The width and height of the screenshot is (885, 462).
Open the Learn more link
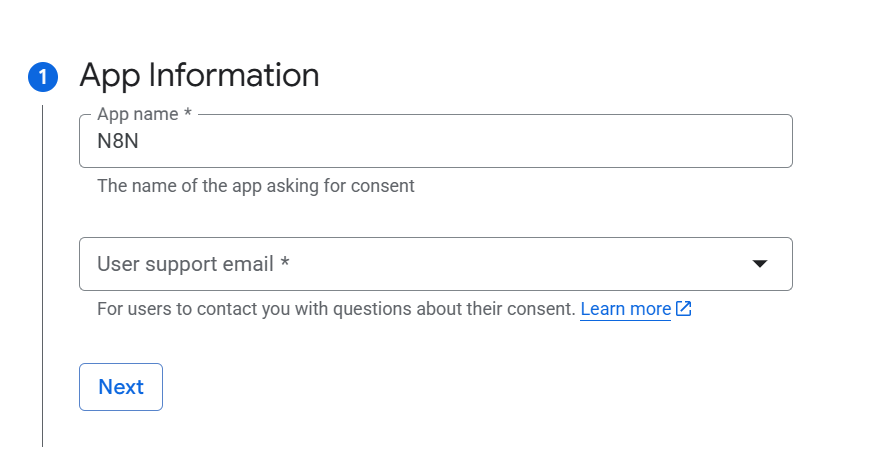click(625, 309)
